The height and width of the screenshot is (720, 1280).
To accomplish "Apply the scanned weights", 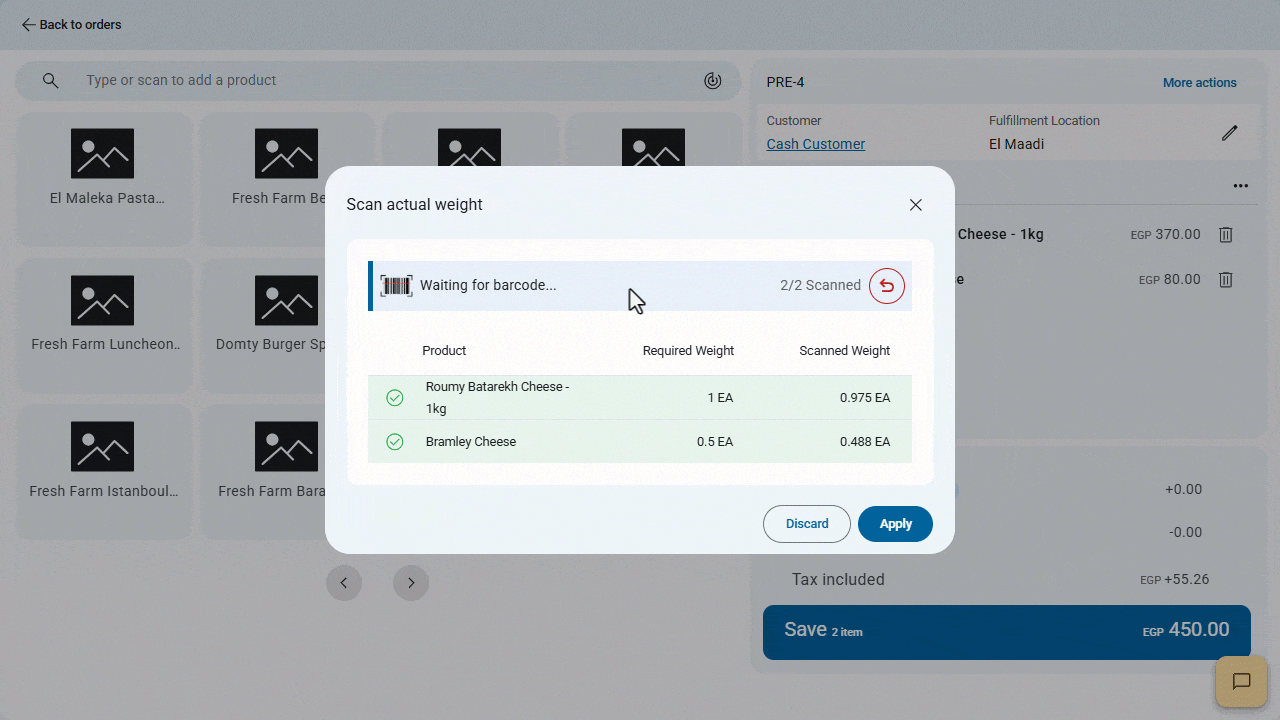I will pyautogui.click(x=895, y=524).
